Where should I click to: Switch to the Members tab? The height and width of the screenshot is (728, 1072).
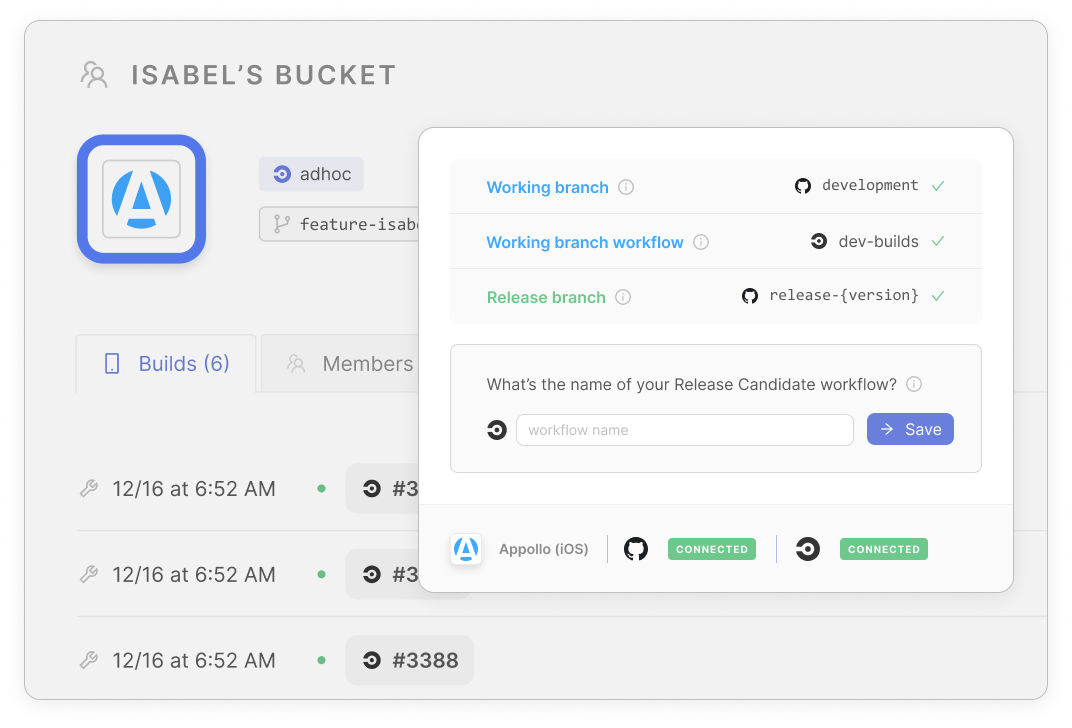pos(350,364)
